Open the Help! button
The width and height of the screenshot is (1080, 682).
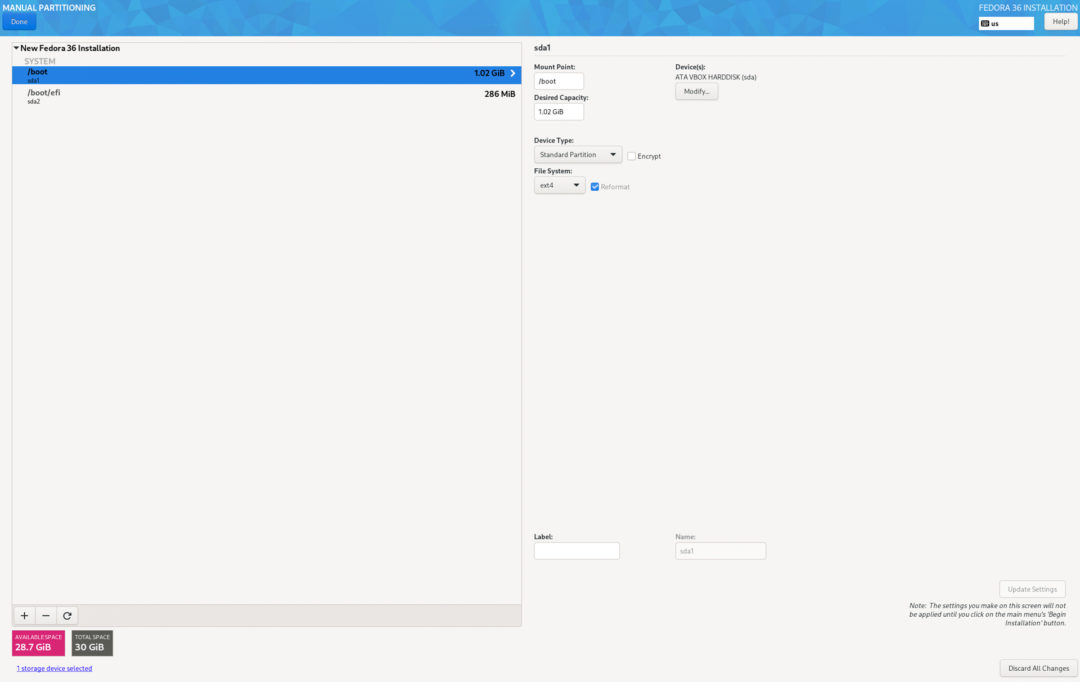[1061, 21]
